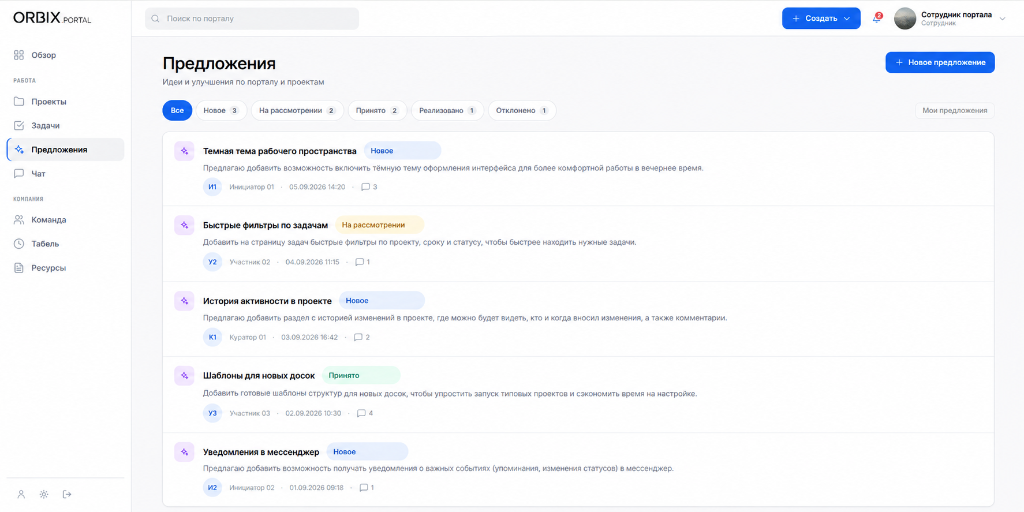Viewport: 1024px width, 512px height.
Task: Click the search magnifier icon
Action: pyautogui.click(x=155, y=19)
